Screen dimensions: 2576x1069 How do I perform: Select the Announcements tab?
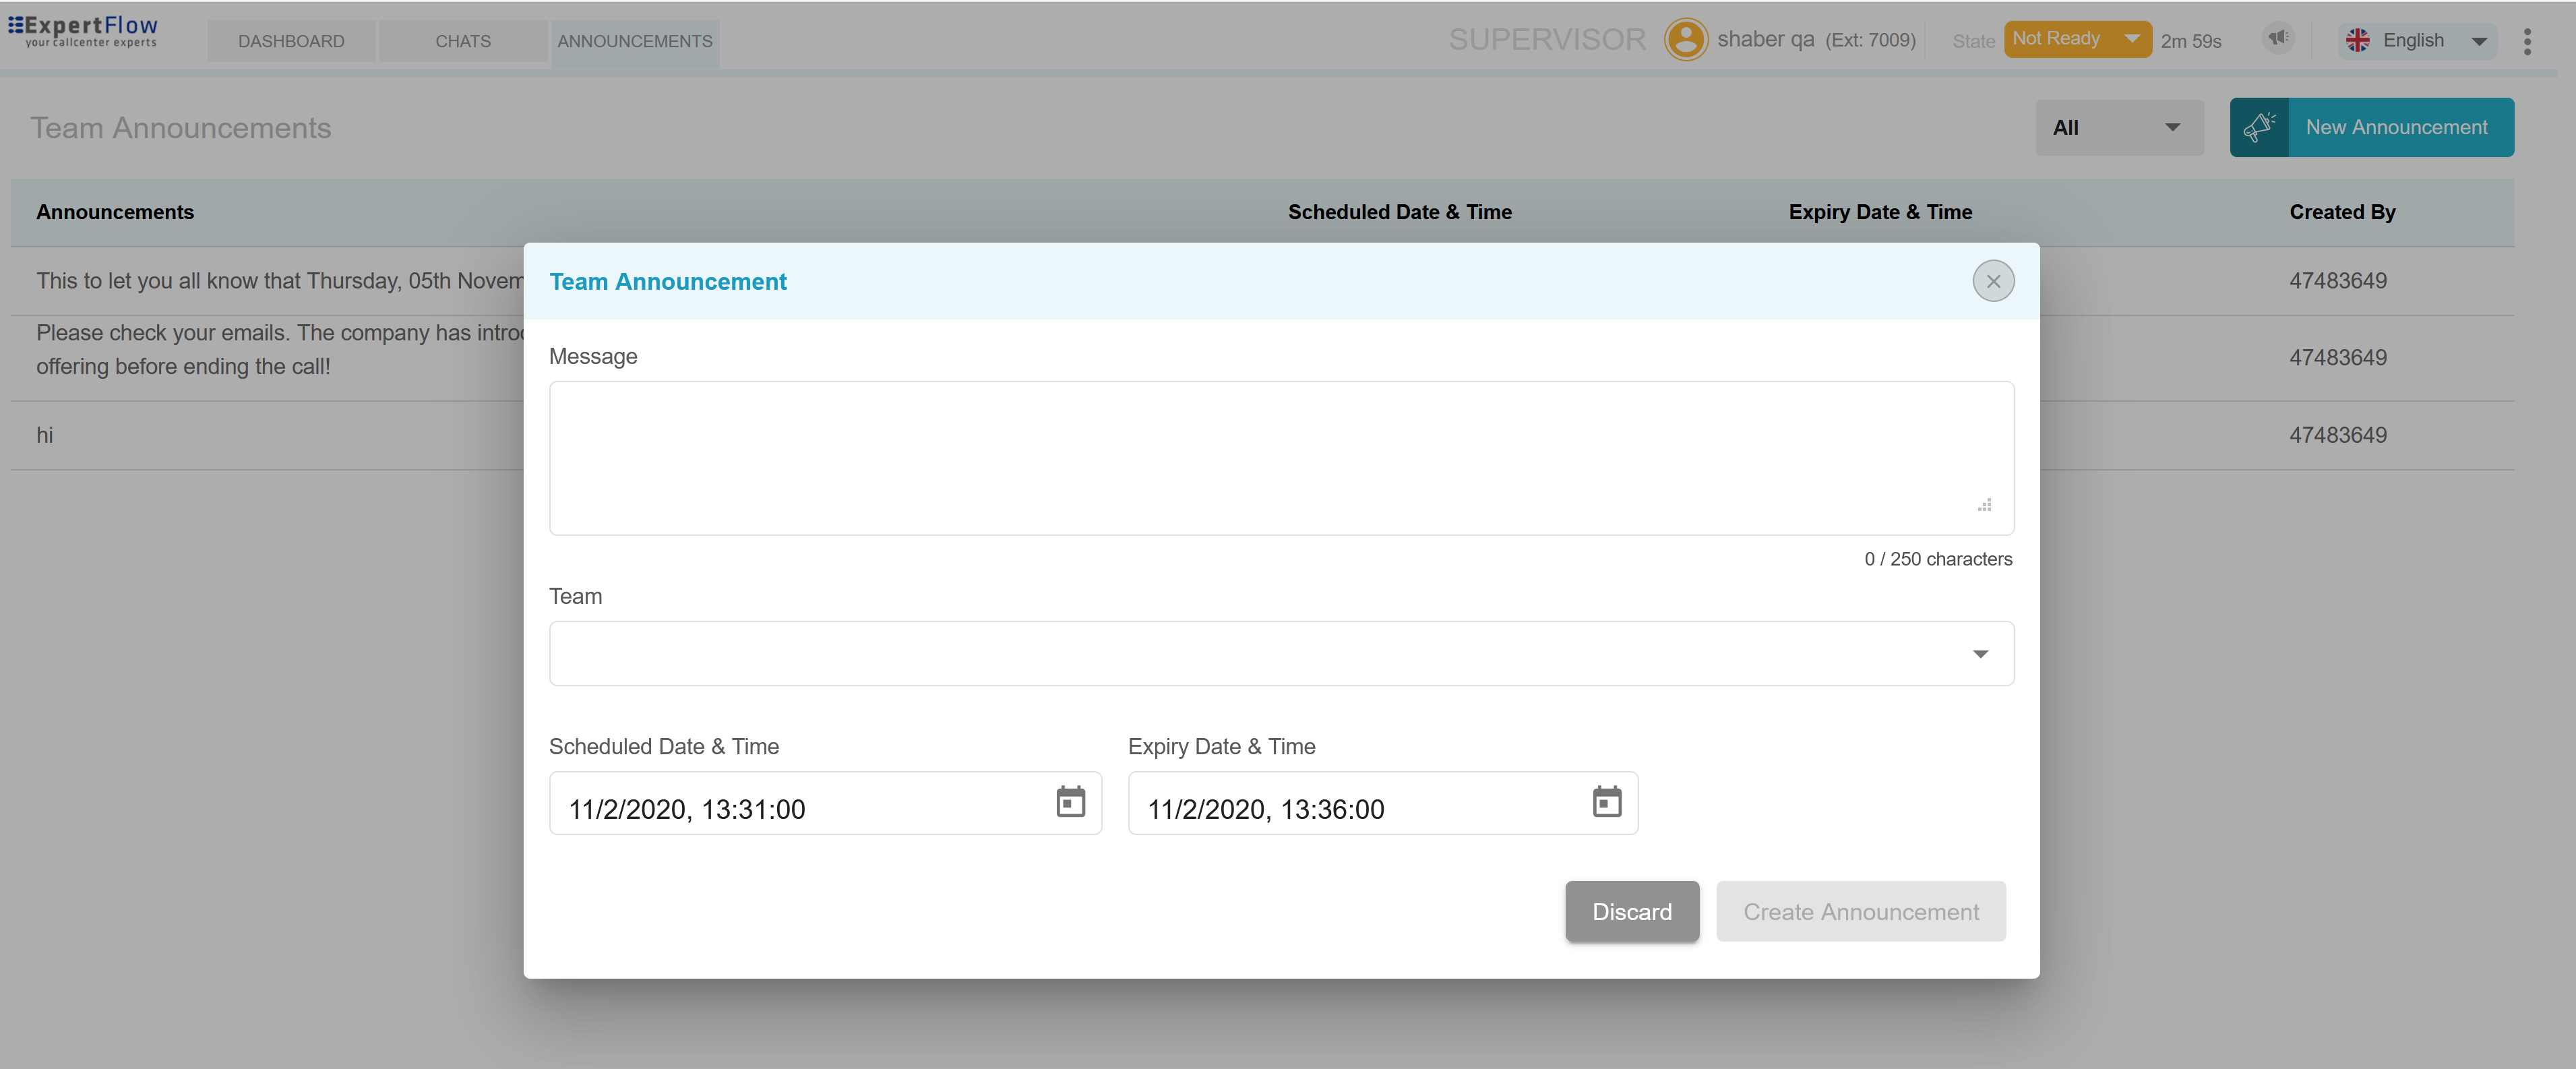pyautogui.click(x=634, y=41)
